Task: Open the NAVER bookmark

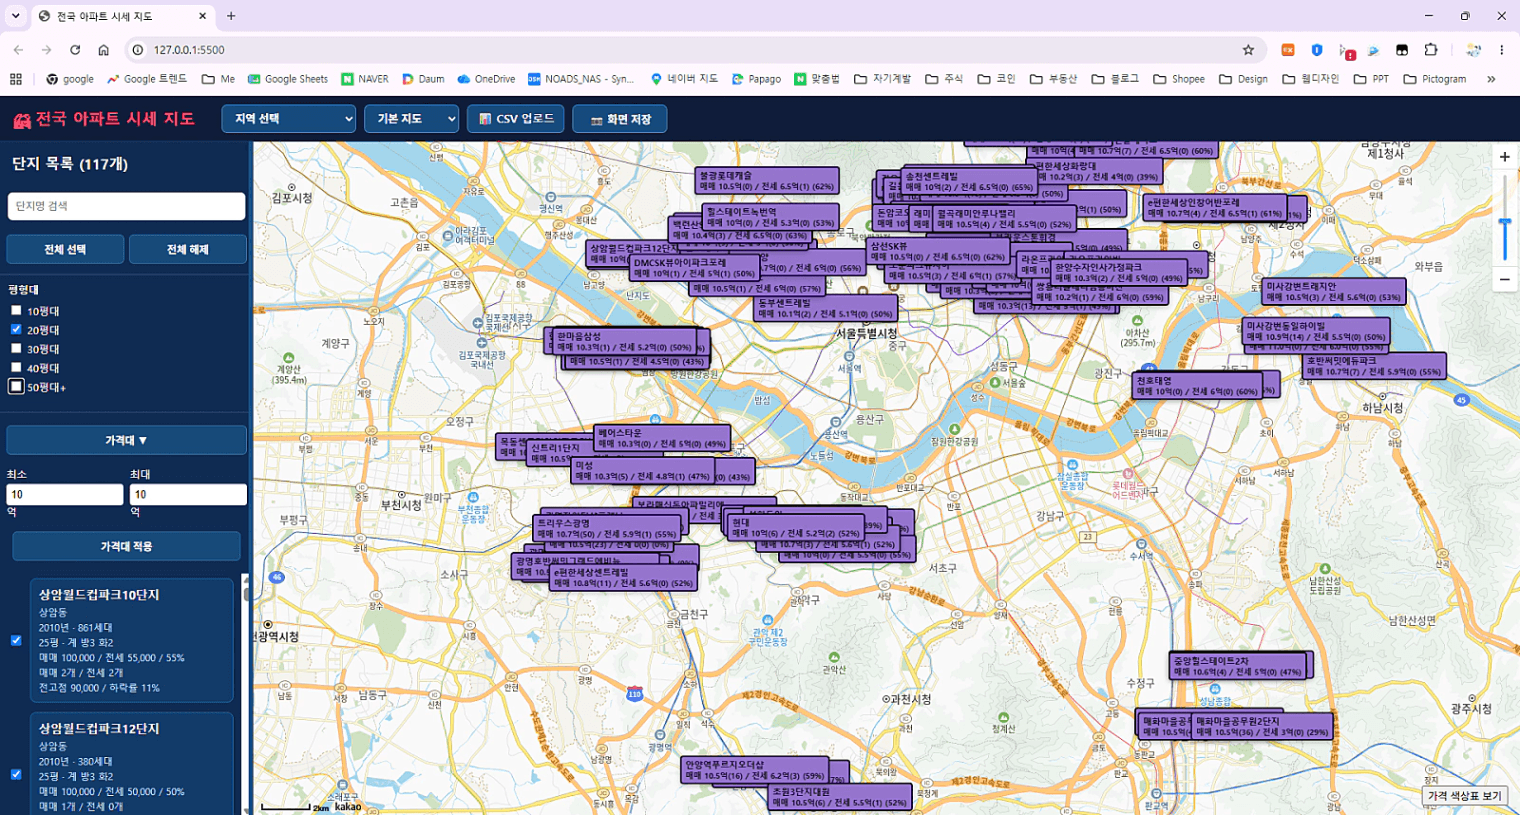Action: coord(365,79)
